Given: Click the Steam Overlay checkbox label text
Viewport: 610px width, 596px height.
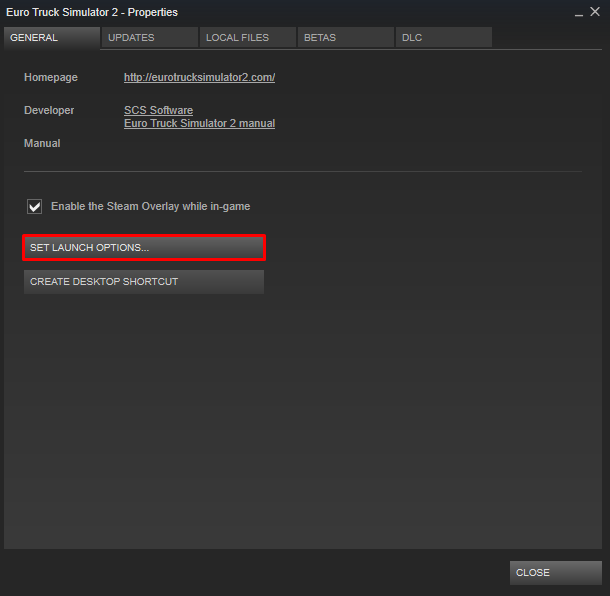Looking at the screenshot, I should click(x=151, y=206).
